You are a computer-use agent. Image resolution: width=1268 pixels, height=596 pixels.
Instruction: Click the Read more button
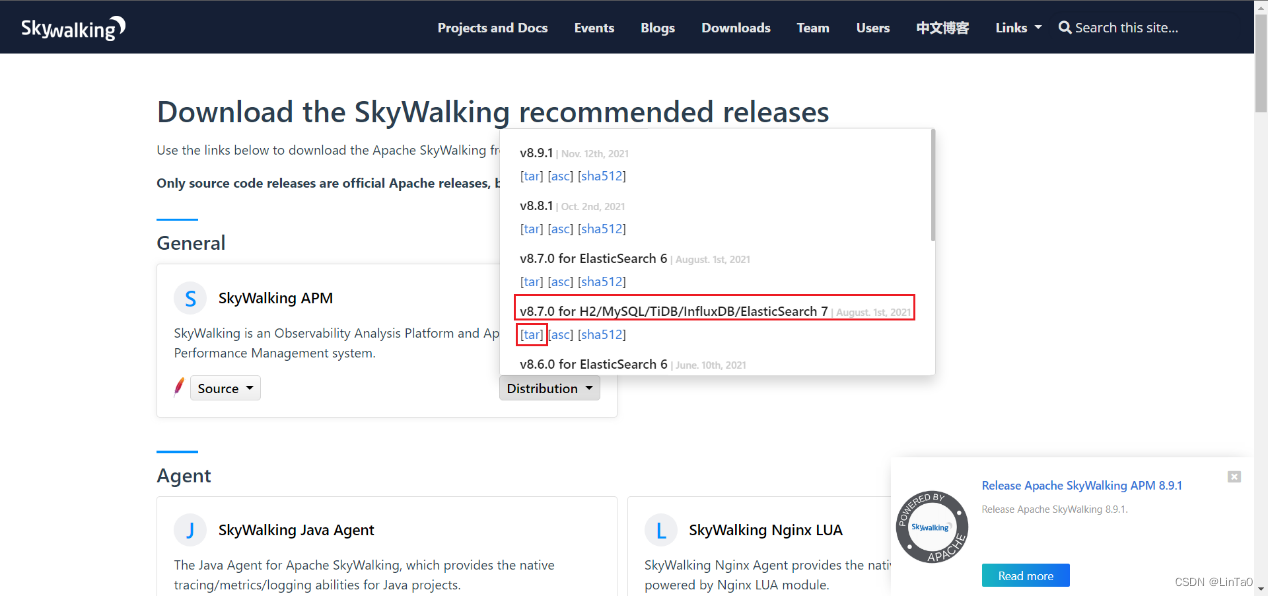[1026, 576]
